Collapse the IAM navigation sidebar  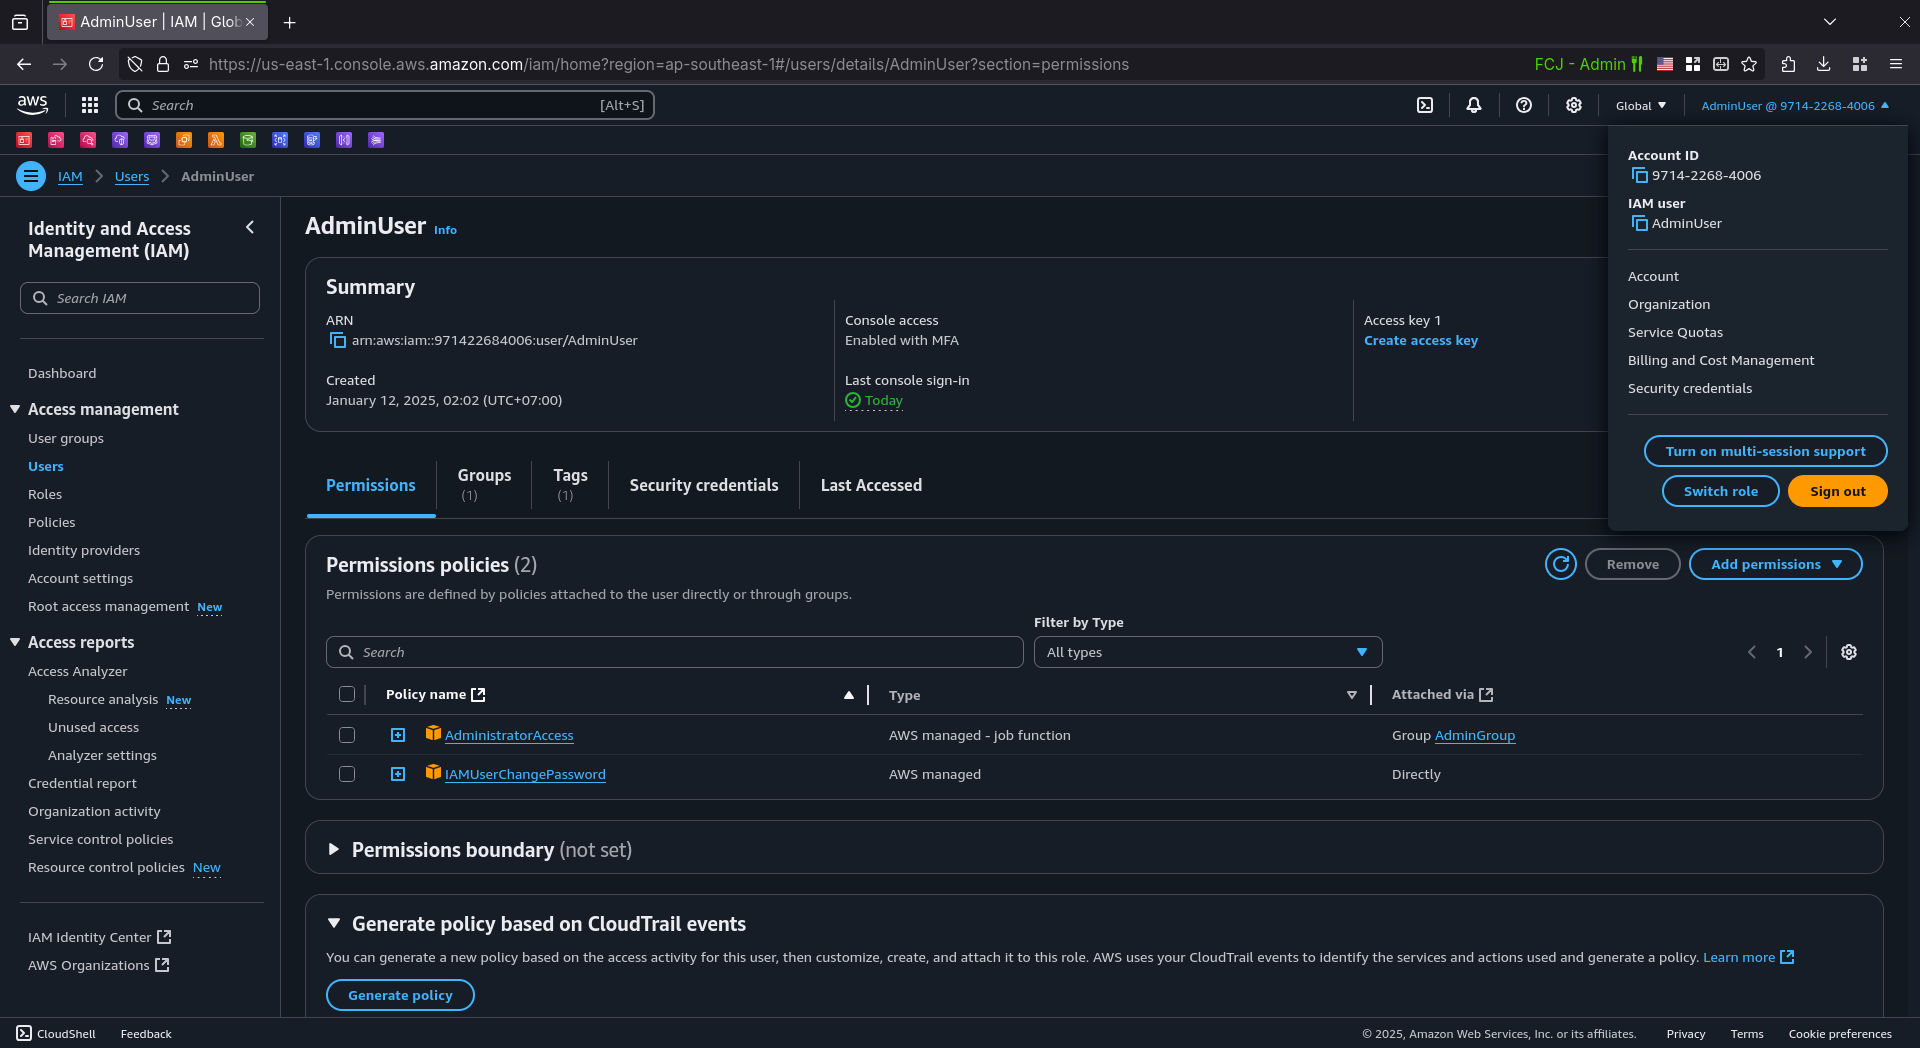250,228
